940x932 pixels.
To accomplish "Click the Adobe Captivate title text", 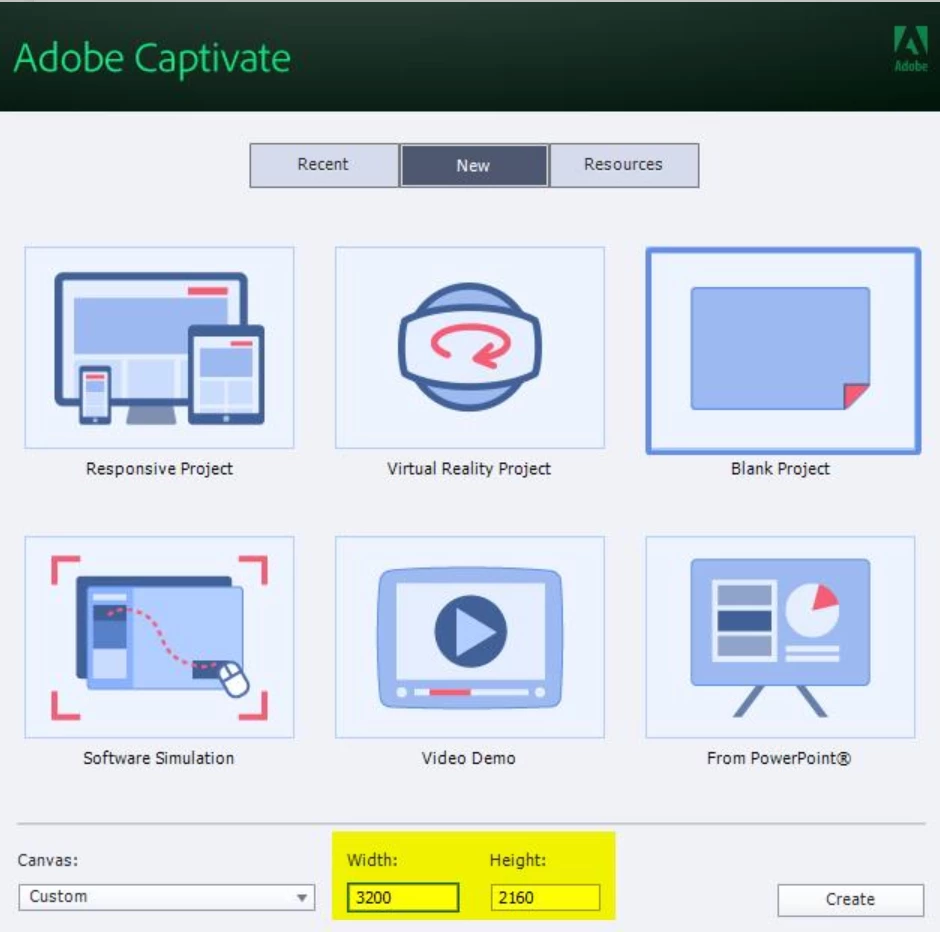I will tap(152, 59).
